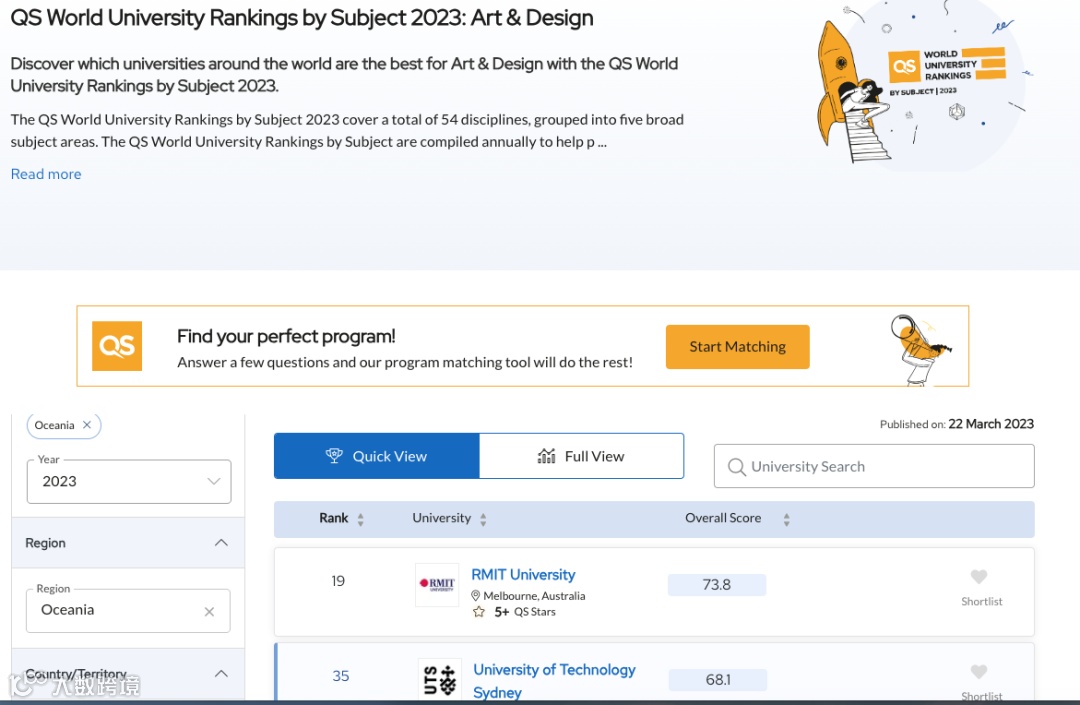
Task: Click the QS logo in the program banner
Action: 116,346
